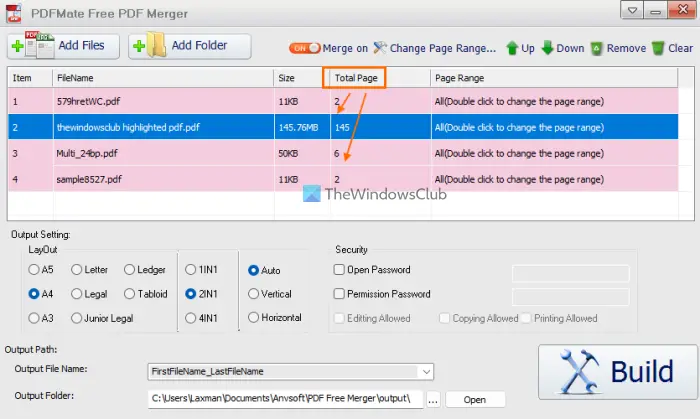Select the sample8527.pdf file row
This screenshot has height=419, width=700.
pos(343,179)
